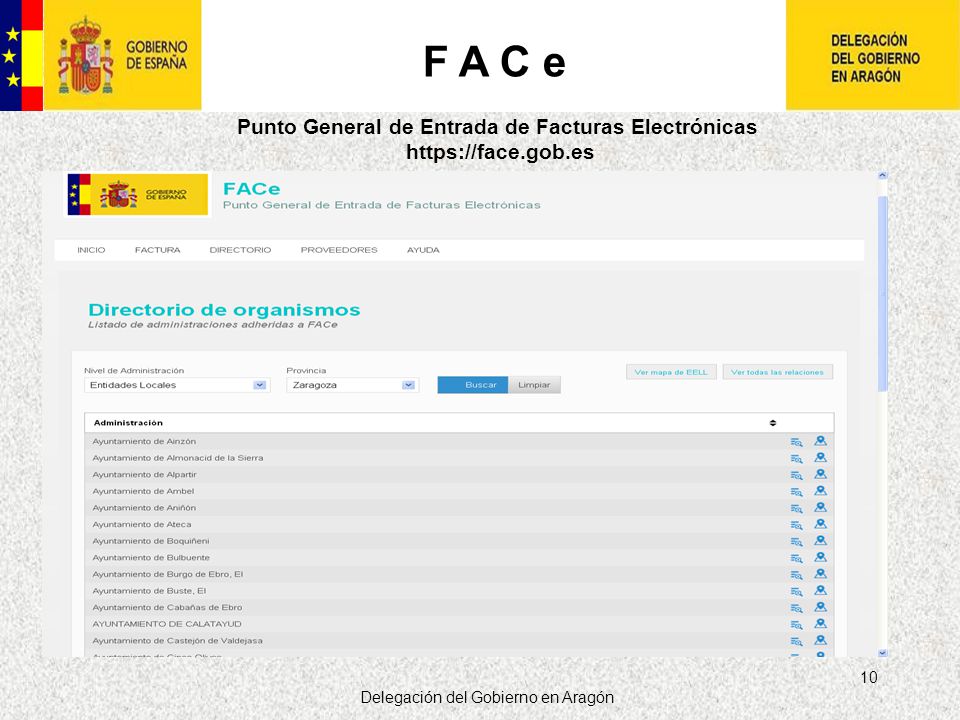Select row Ayuntamiento de Cabañas de Ebro
The image size is (960, 720).
(x=459, y=607)
